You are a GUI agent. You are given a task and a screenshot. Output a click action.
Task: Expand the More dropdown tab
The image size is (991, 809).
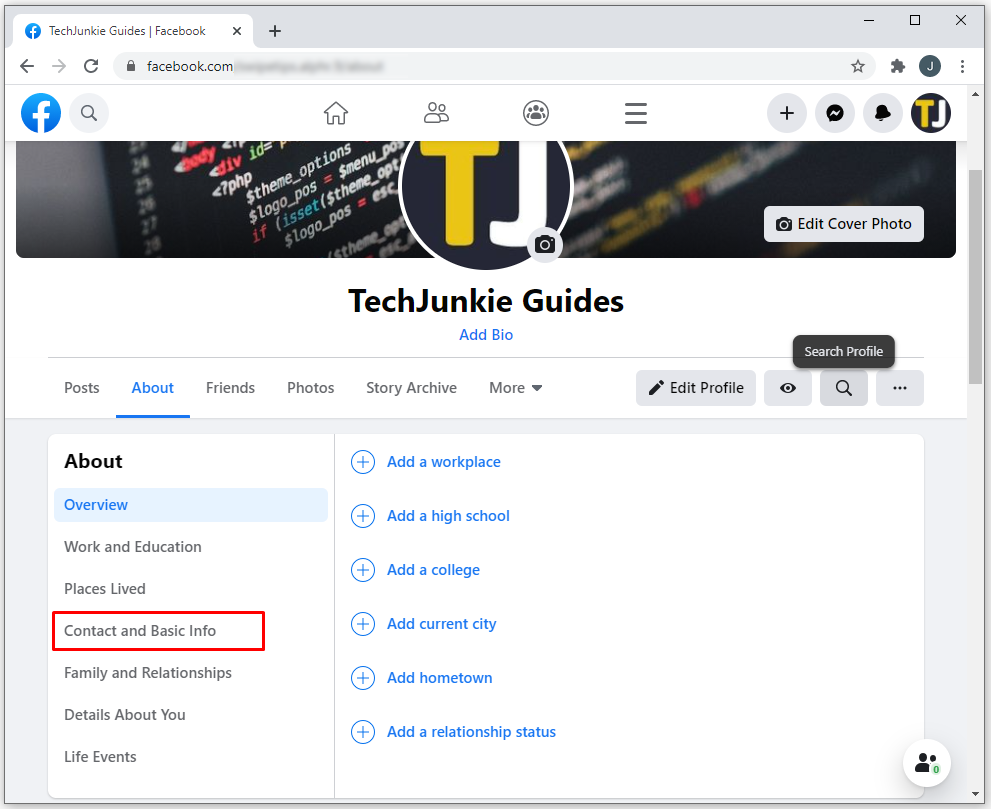[515, 388]
